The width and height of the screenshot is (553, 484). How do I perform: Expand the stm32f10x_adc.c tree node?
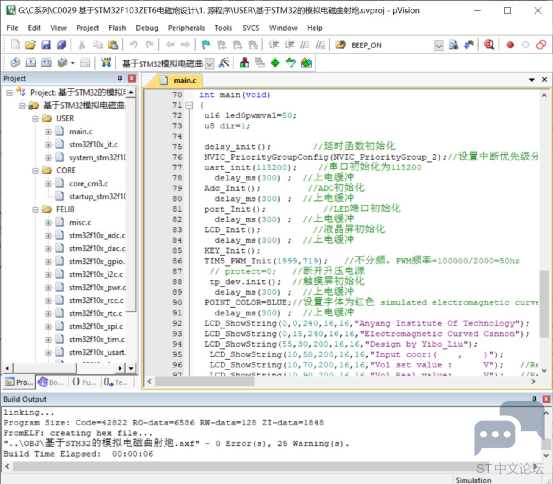tap(48, 236)
